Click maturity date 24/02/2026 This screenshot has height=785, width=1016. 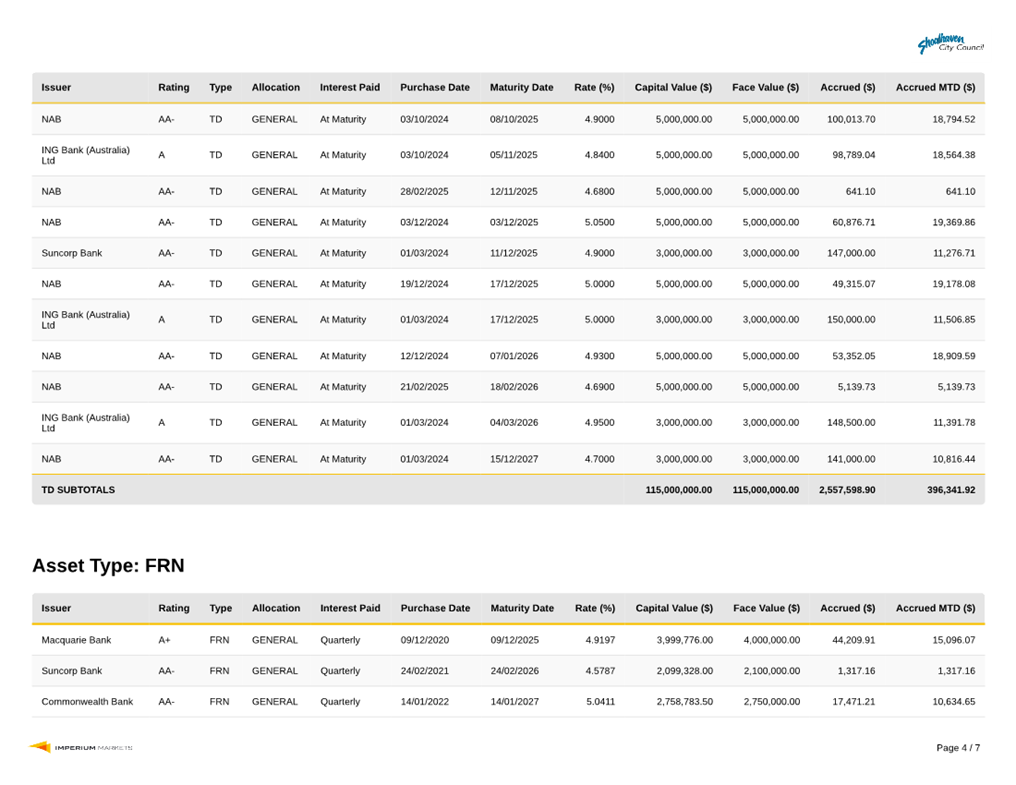[x=514, y=671]
